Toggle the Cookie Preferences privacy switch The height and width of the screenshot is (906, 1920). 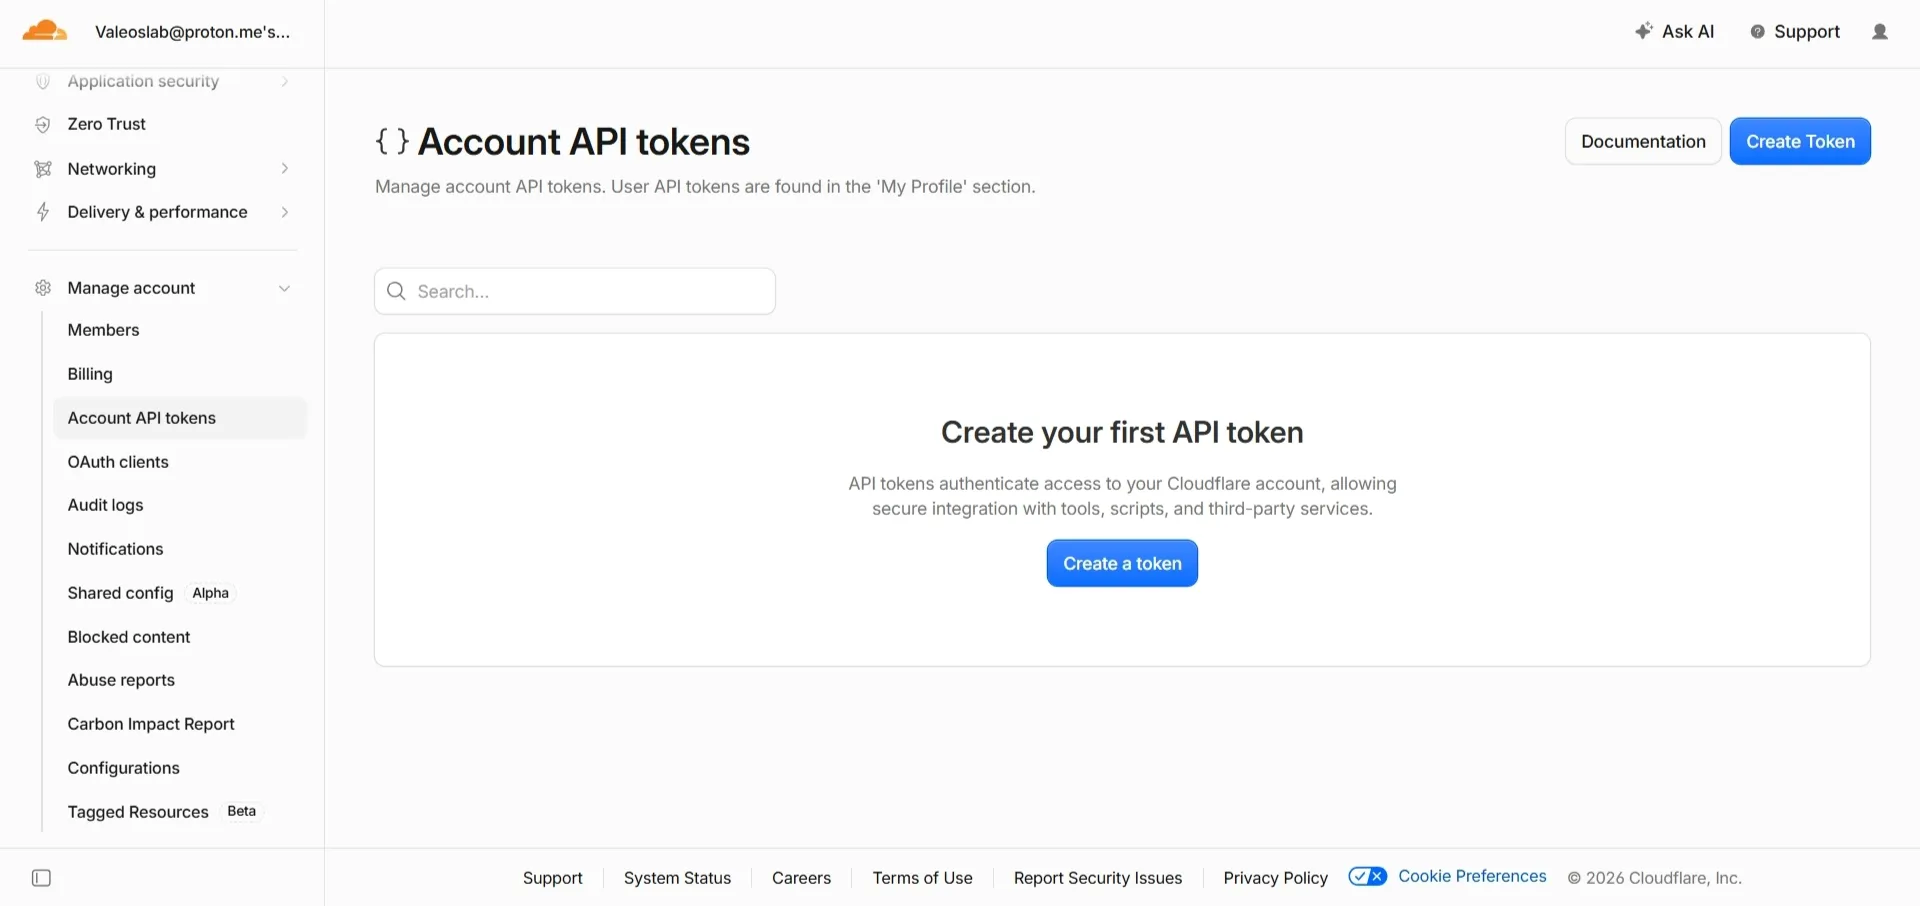[1367, 877]
